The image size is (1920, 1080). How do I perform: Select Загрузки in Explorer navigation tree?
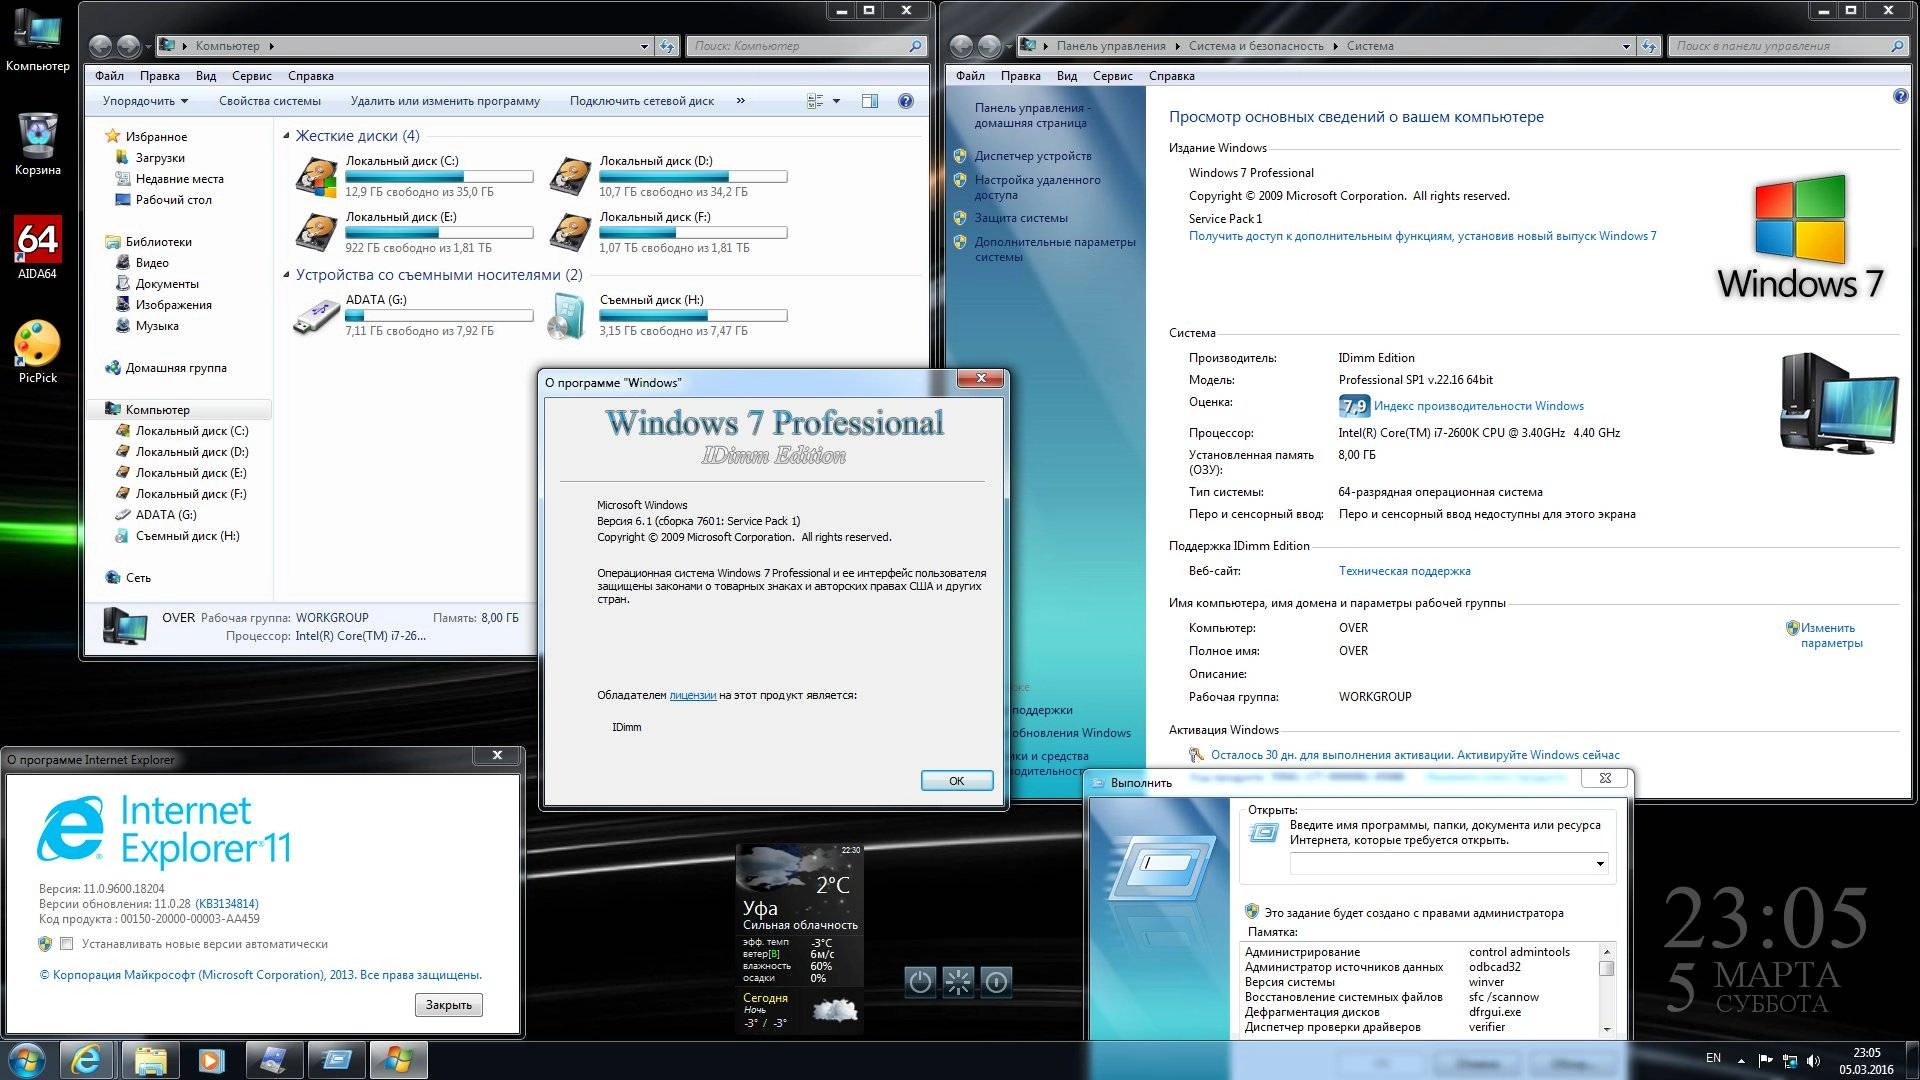click(160, 158)
